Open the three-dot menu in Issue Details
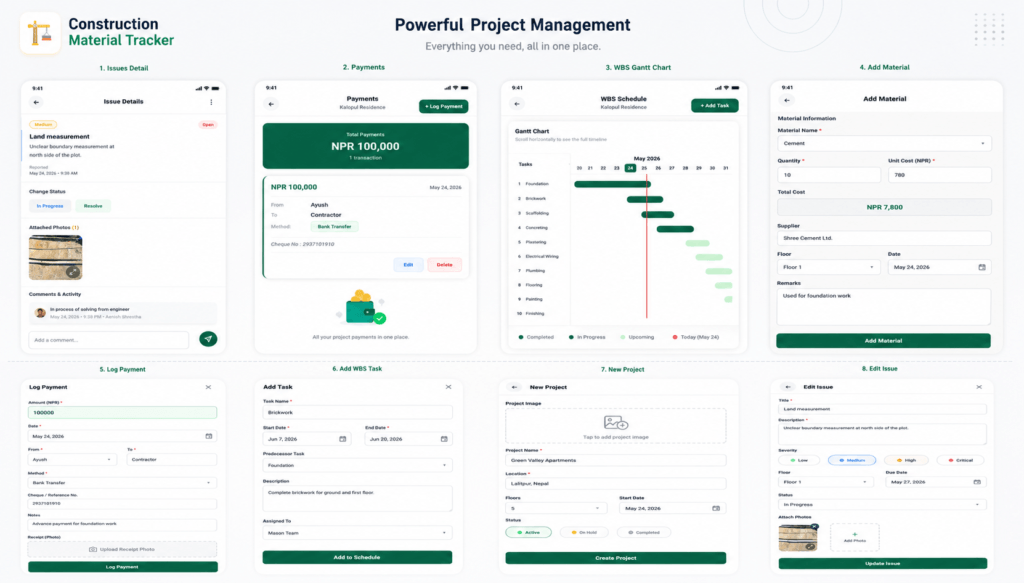Screen dimensions: 1024x583 pyautogui.click(x=211, y=102)
